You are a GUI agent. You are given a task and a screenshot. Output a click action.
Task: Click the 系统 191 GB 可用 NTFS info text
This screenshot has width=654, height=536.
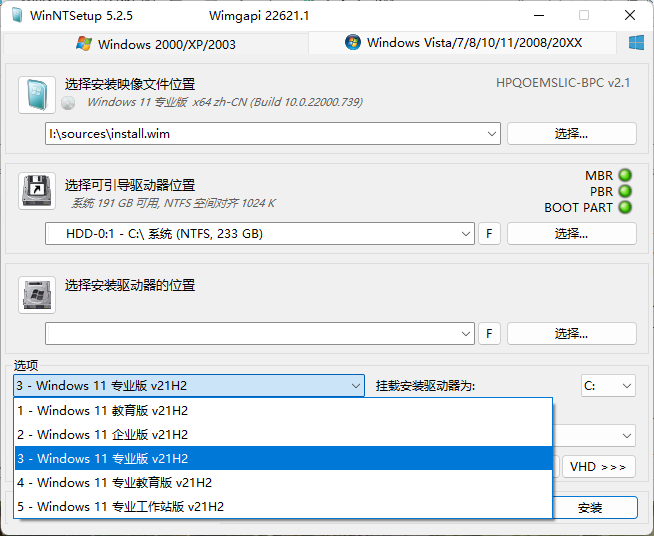point(173,203)
